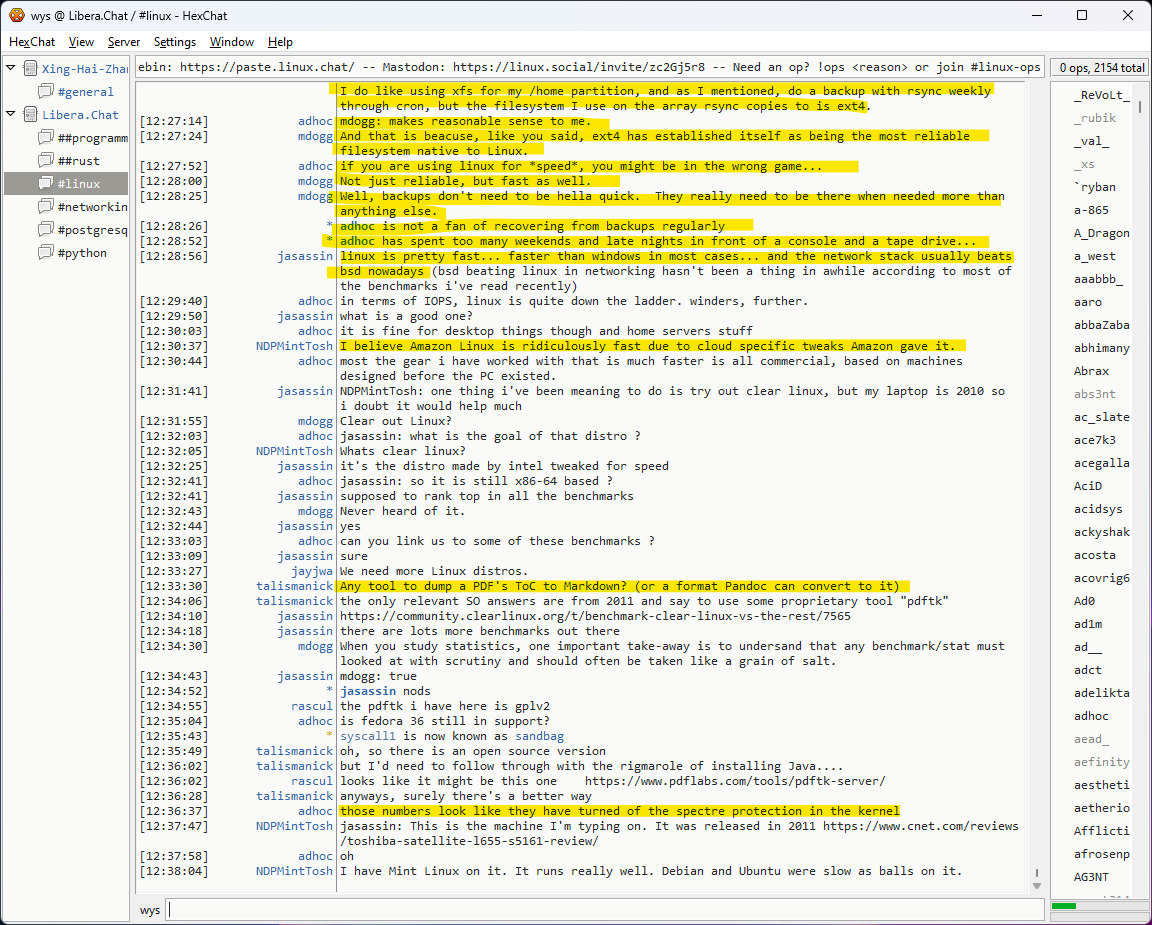Viewport: 1152px width, 925px height.
Task: Open the community.clearlinux.org benchmark link
Action: click(595, 616)
